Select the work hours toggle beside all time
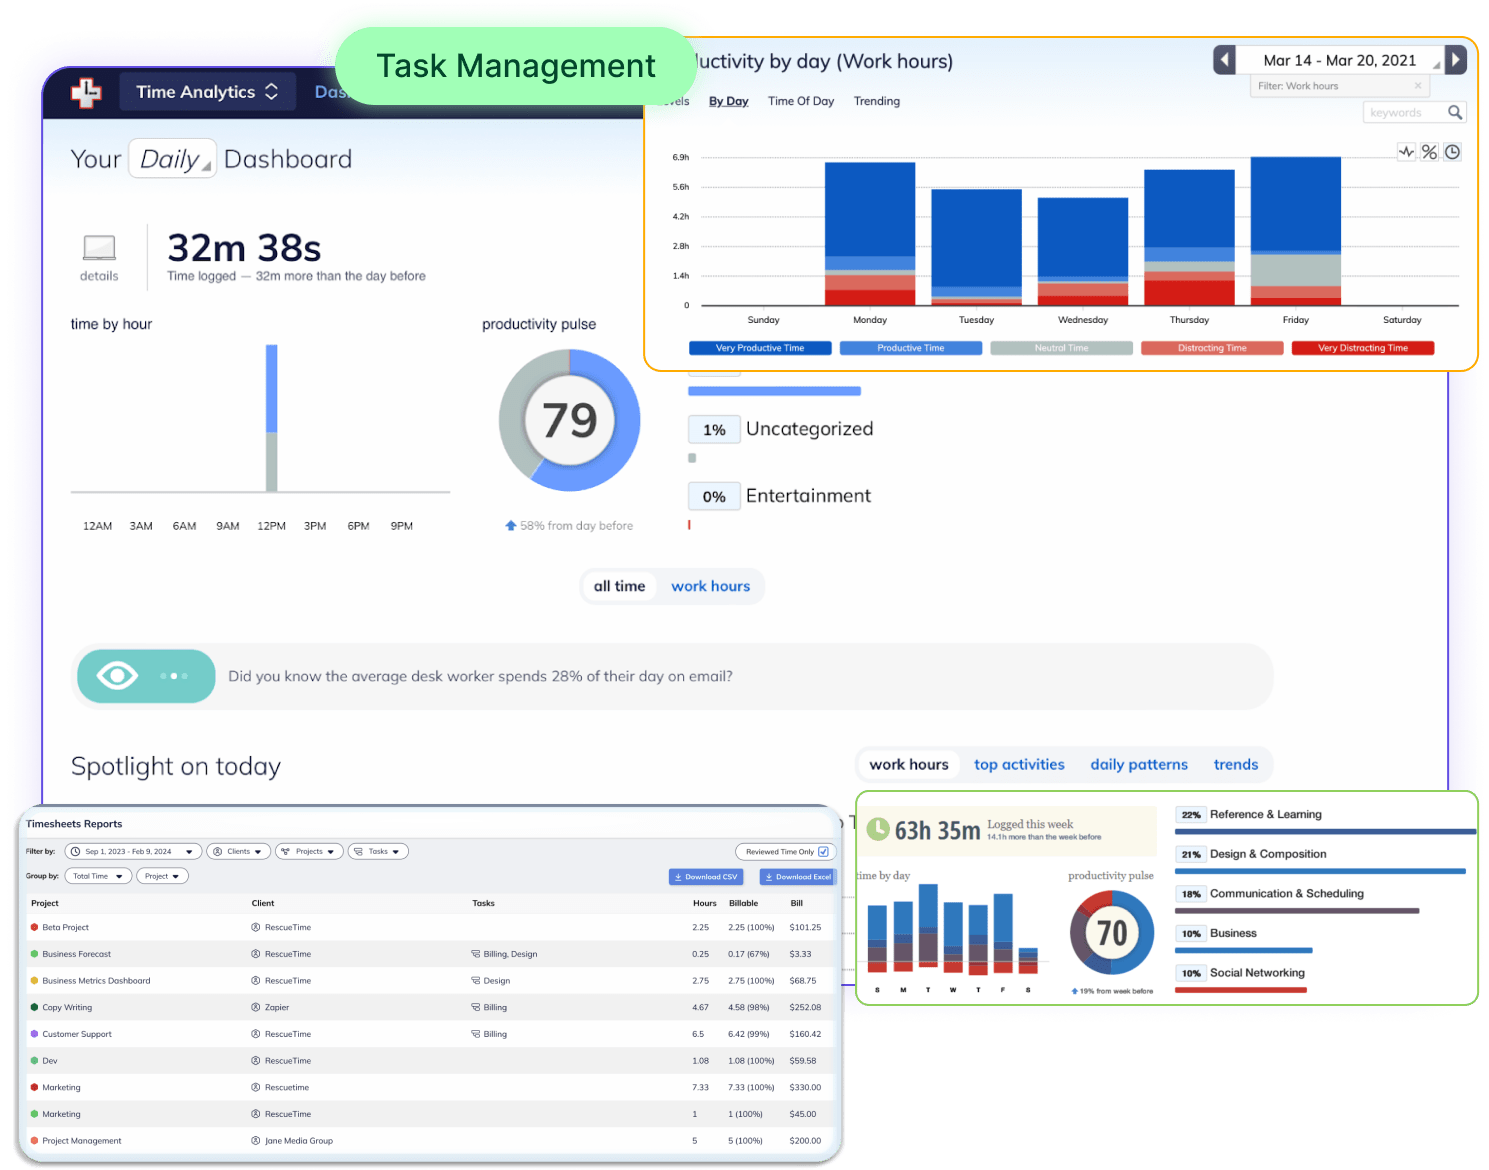This screenshot has height=1170, width=1489. click(x=710, y=586)
